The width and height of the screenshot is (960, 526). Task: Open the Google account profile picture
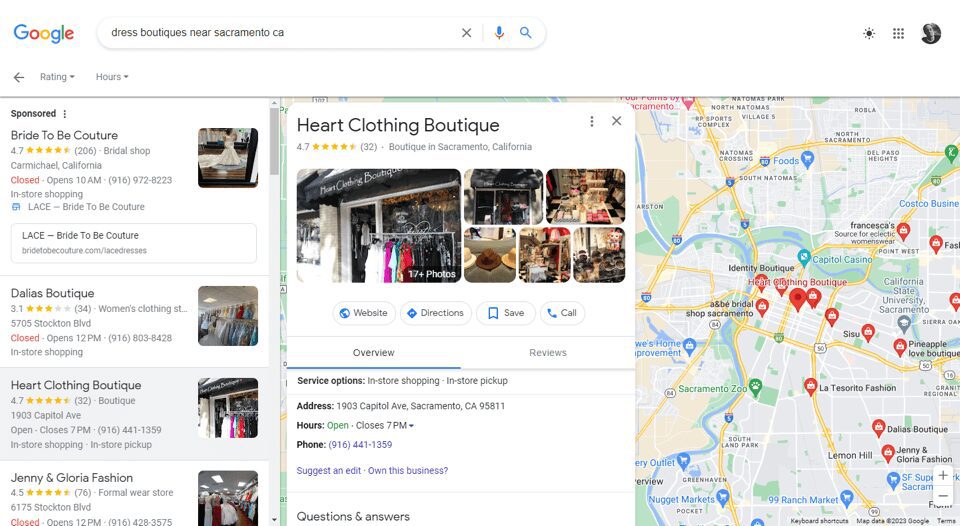931,33
